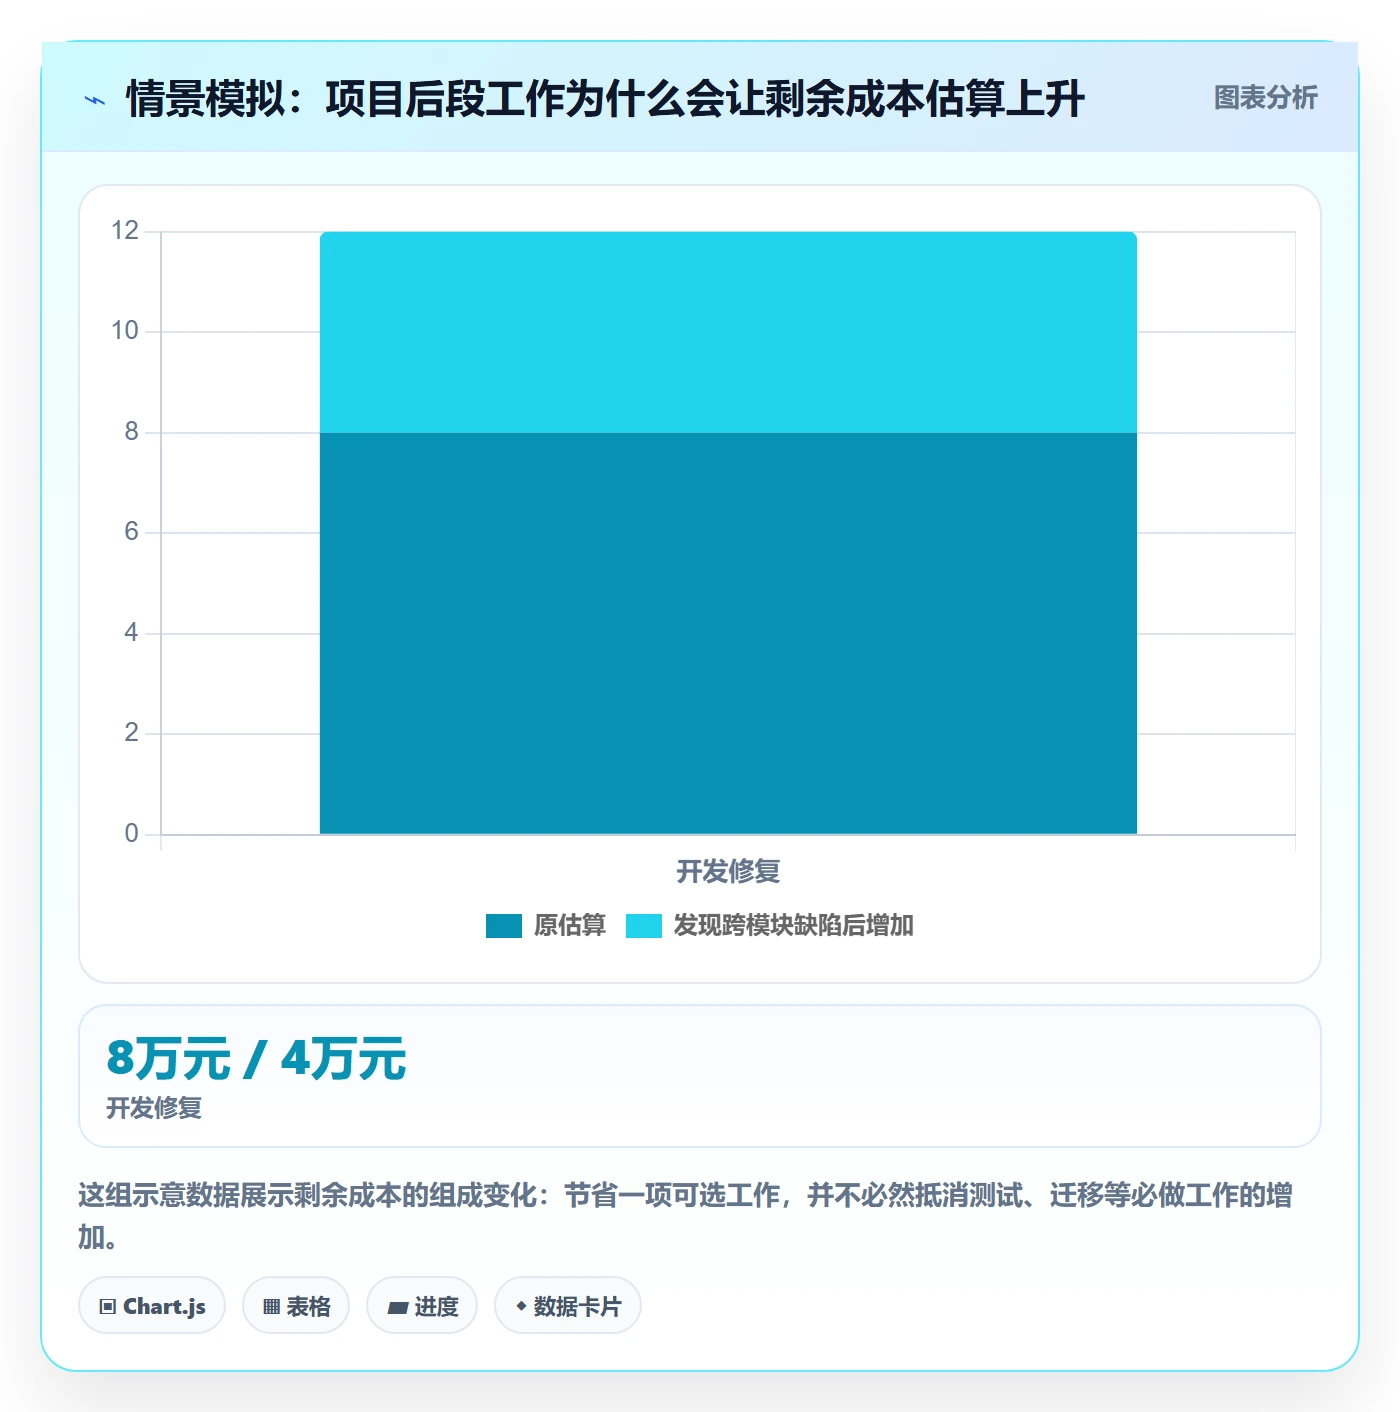Click the square icon in the Chart.js chip
1400x1412 pixels.
click(108, 1306)
